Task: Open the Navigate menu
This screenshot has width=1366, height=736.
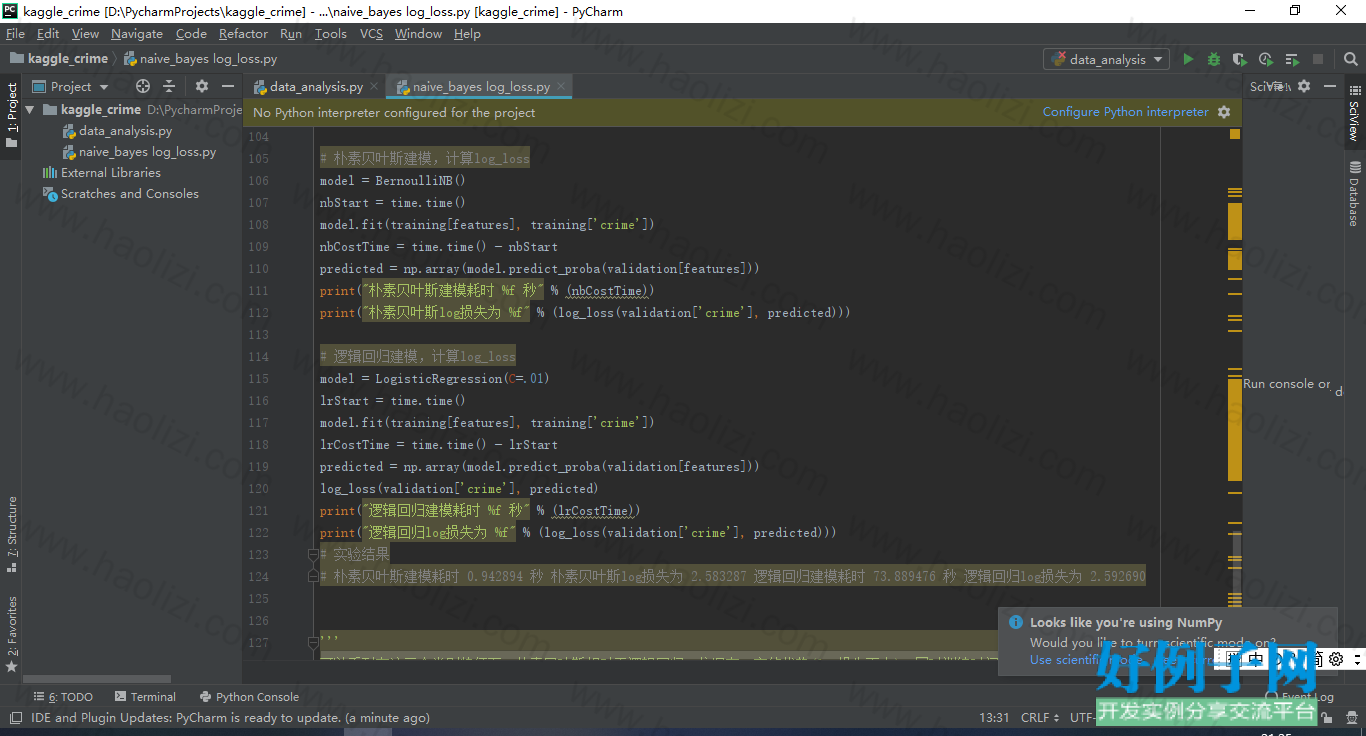Action: click(137, 34)
